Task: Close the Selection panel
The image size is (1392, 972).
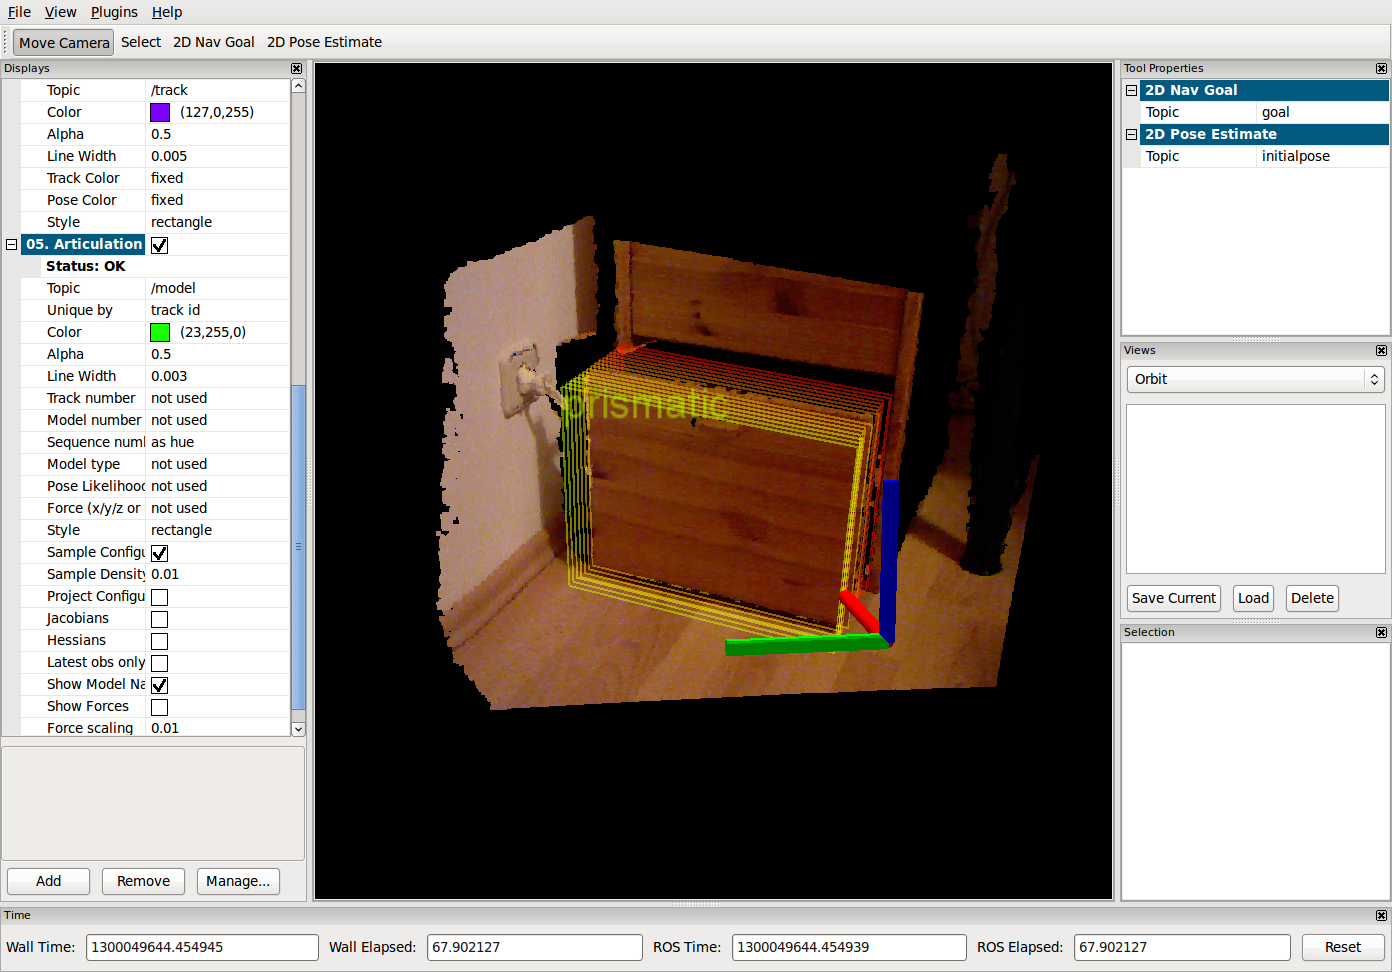Action: [1381, 633]
